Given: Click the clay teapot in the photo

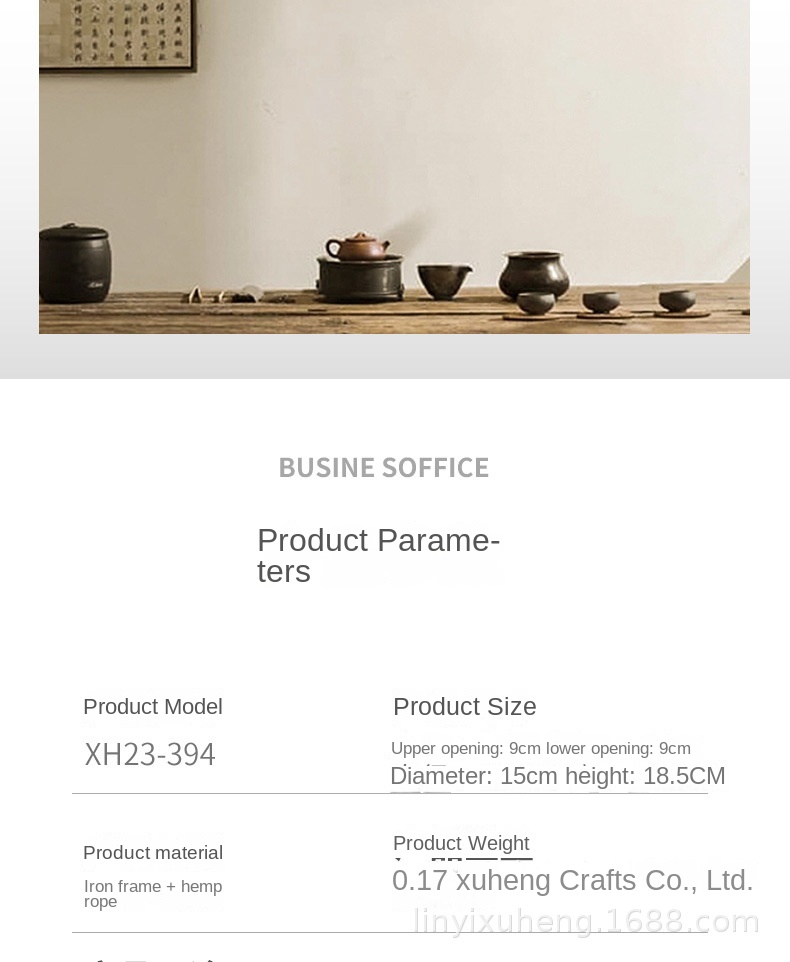Looking at the screenshot, I should click(x=357, y=246).
